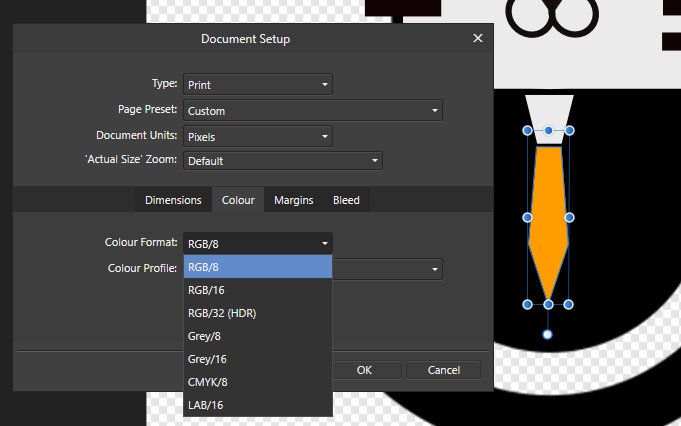Select RGB/16 colour format
The width and height of the screenshot is (681, 426).
[258, 290]
